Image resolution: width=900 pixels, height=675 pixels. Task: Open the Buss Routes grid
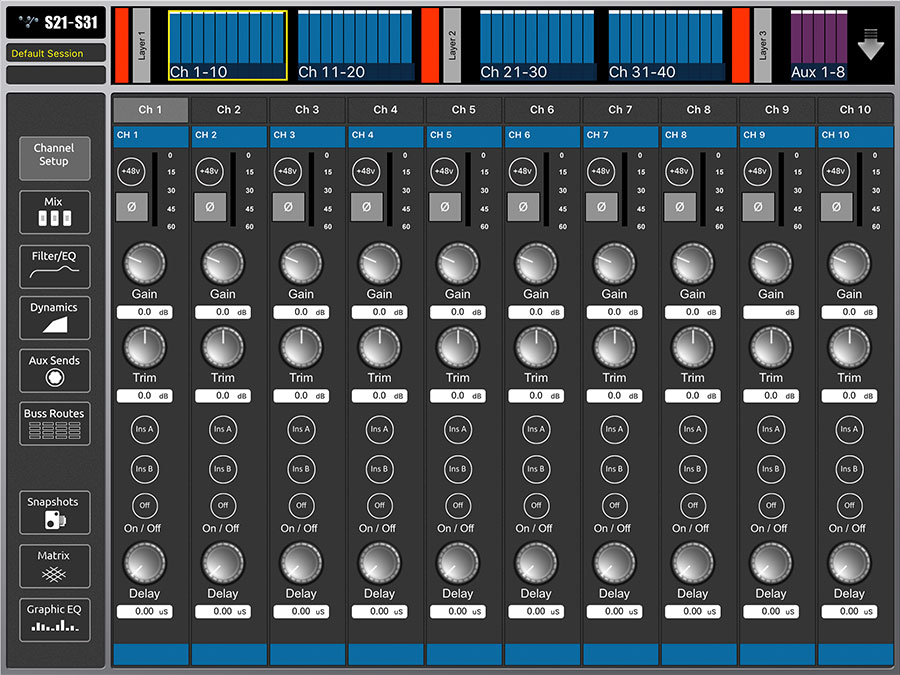[55, 424]
